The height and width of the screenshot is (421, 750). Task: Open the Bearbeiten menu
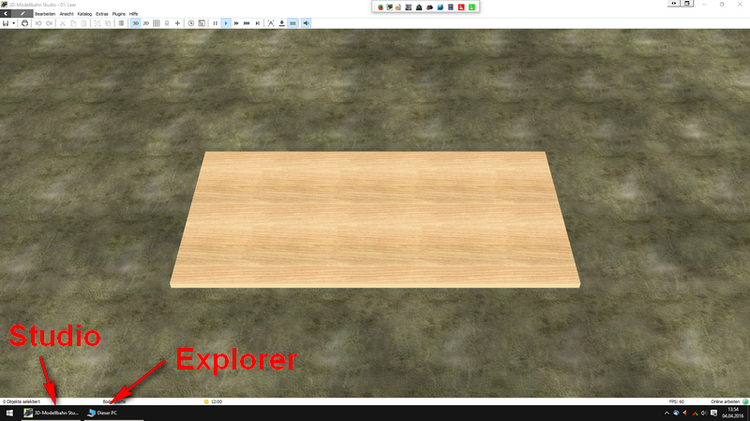coord(45,14)
